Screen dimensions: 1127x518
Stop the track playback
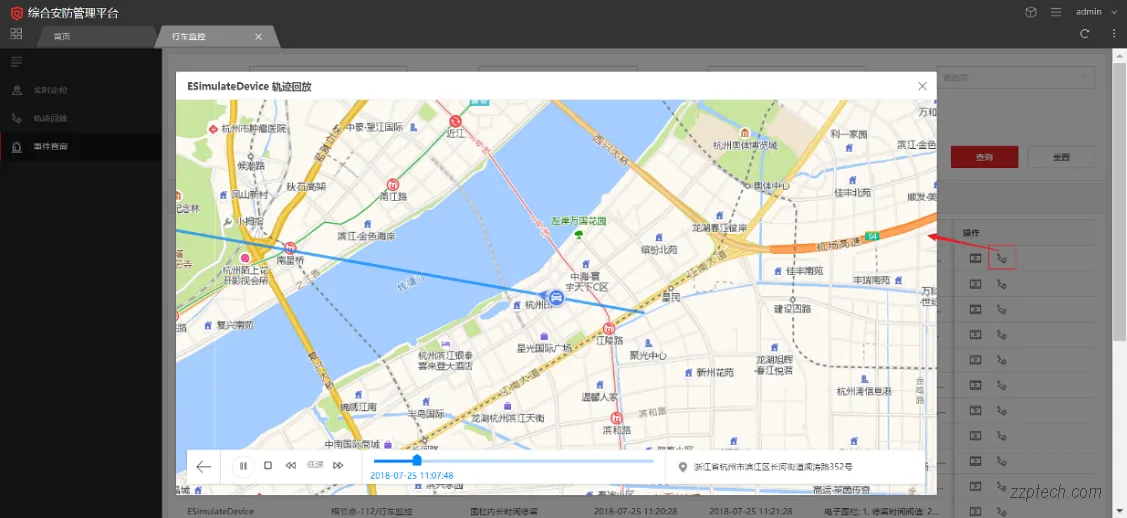point(268,466)
